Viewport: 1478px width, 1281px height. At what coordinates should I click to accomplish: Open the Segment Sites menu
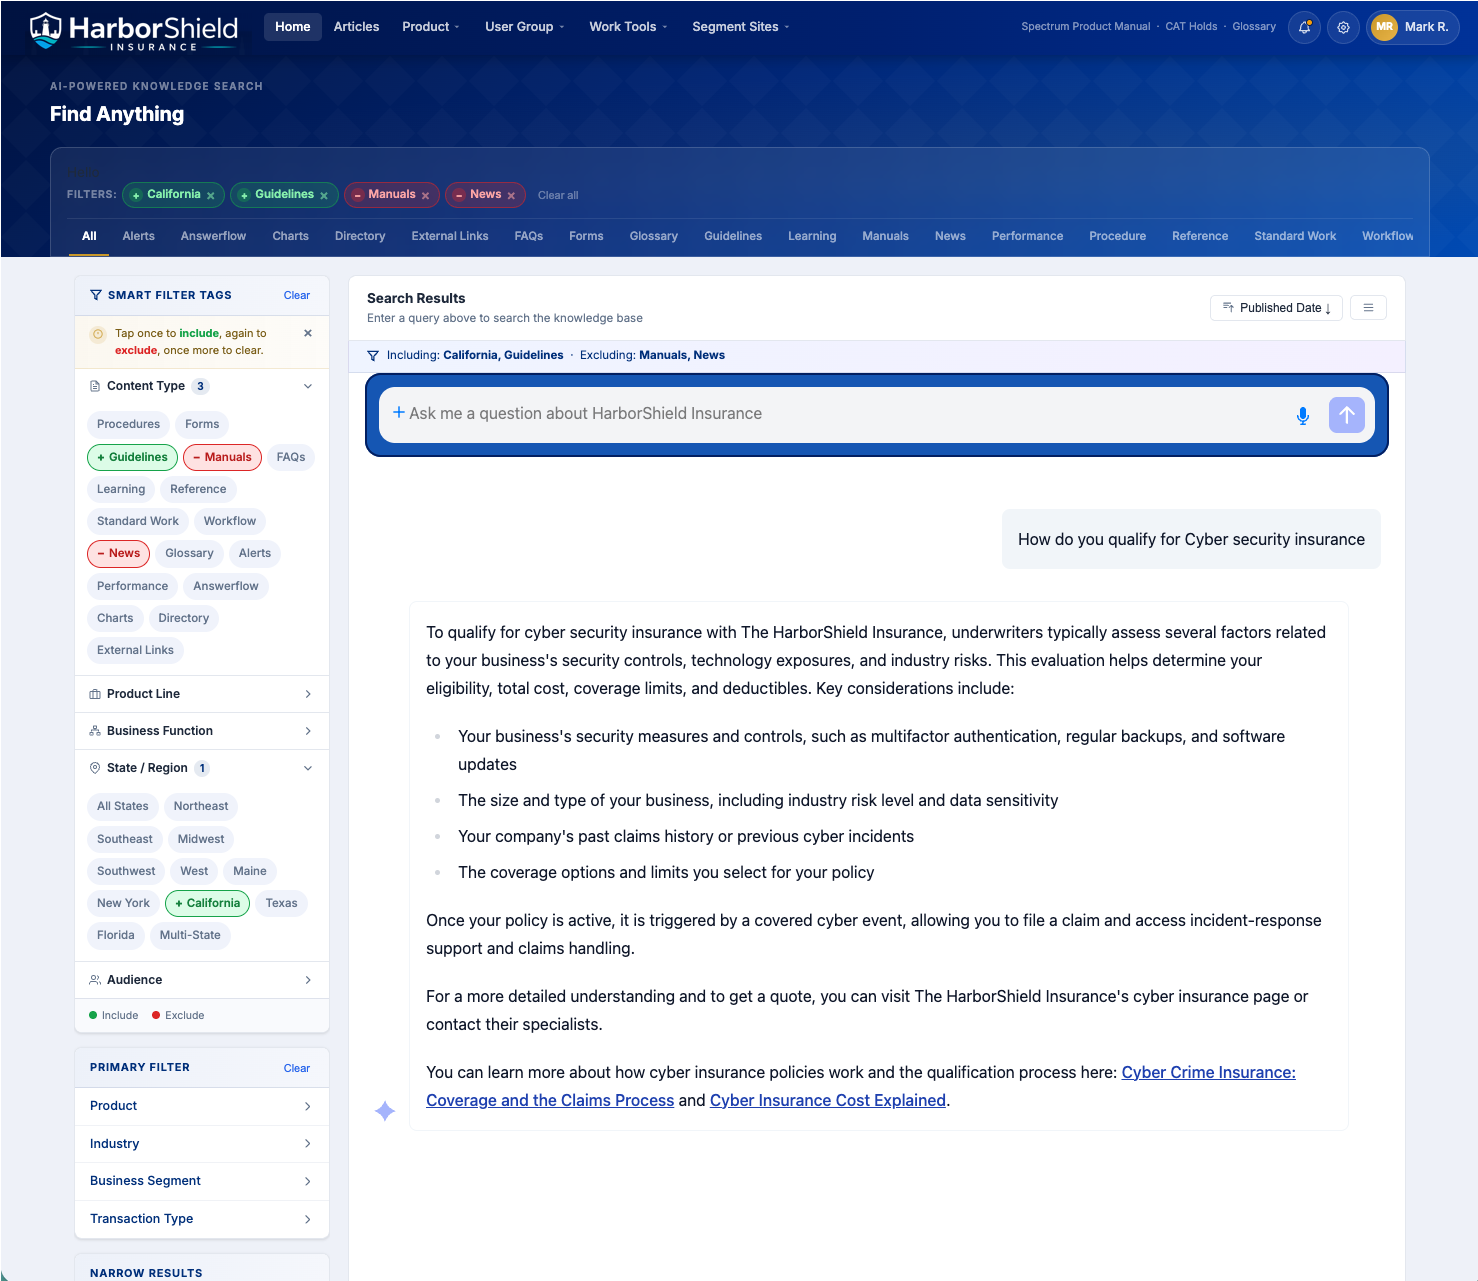pos(740,27)
